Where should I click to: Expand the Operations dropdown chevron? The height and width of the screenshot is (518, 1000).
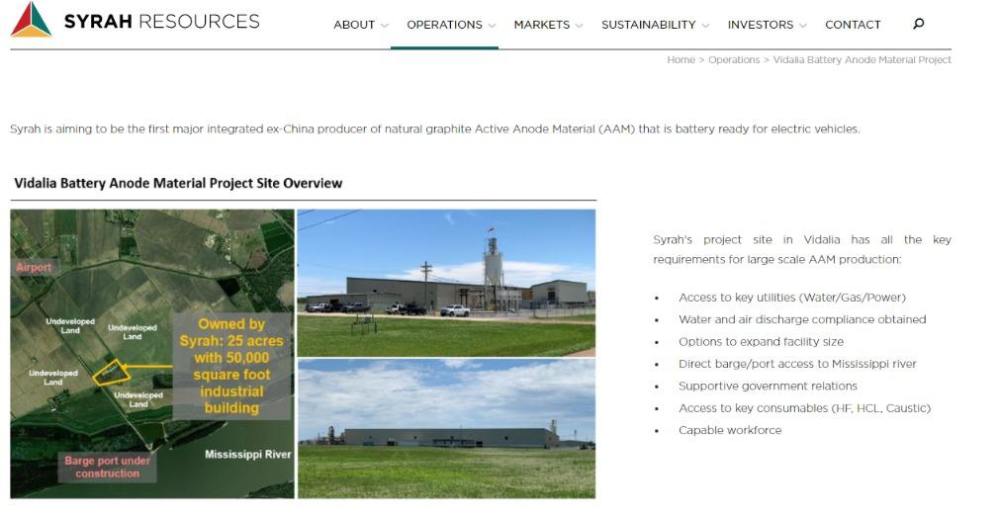(x=492, y=26)
